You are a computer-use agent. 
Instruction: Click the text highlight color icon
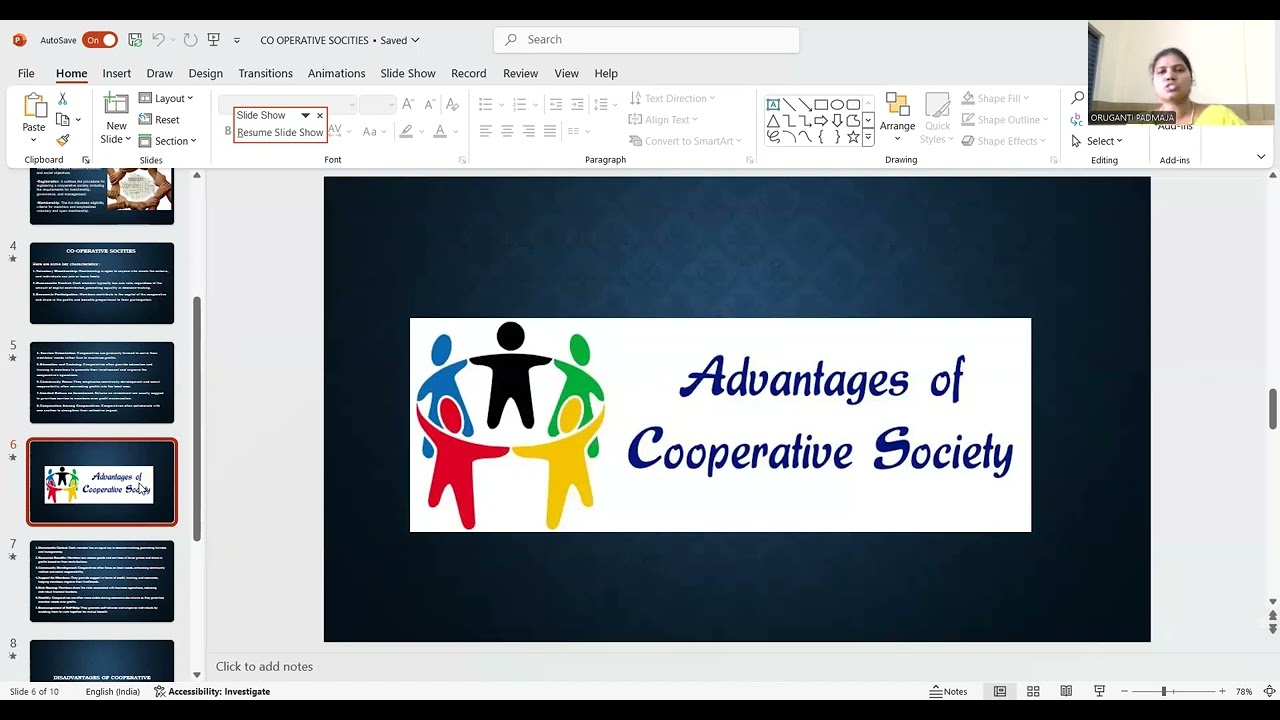[x=405, y=131]
